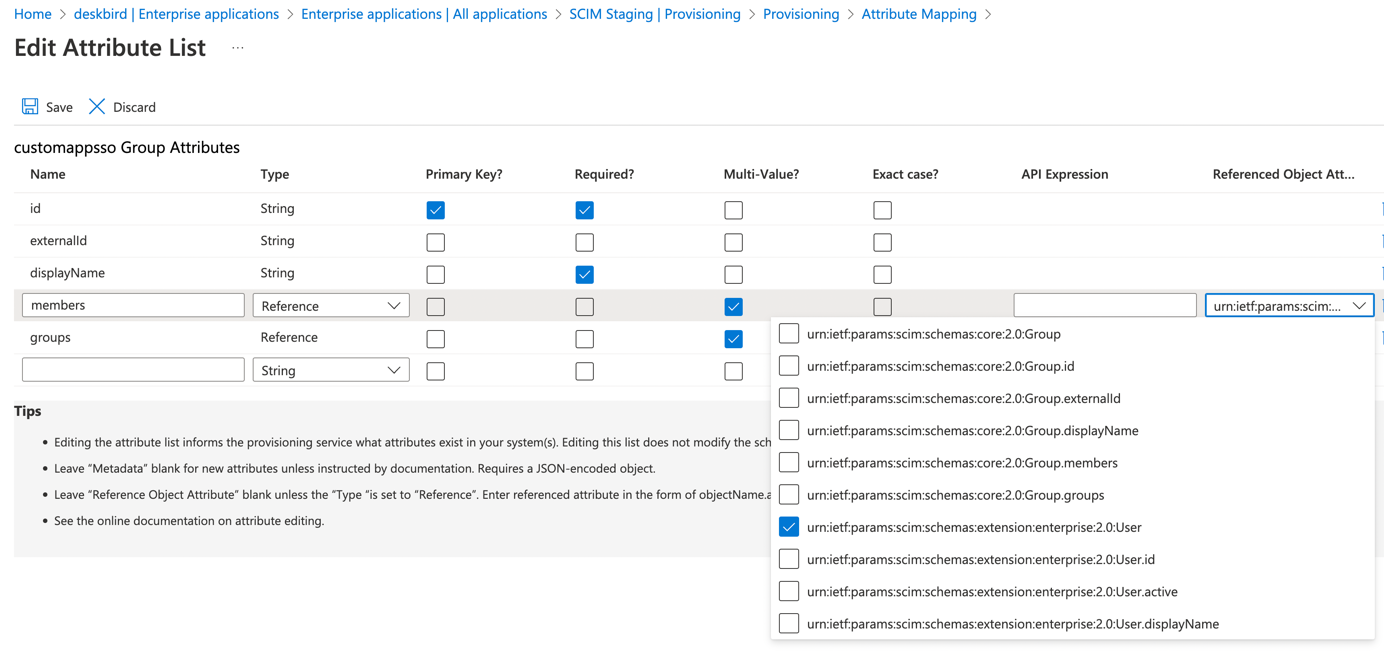Open Attribute Mapping breadcrumb link

(x=918, y=14)
